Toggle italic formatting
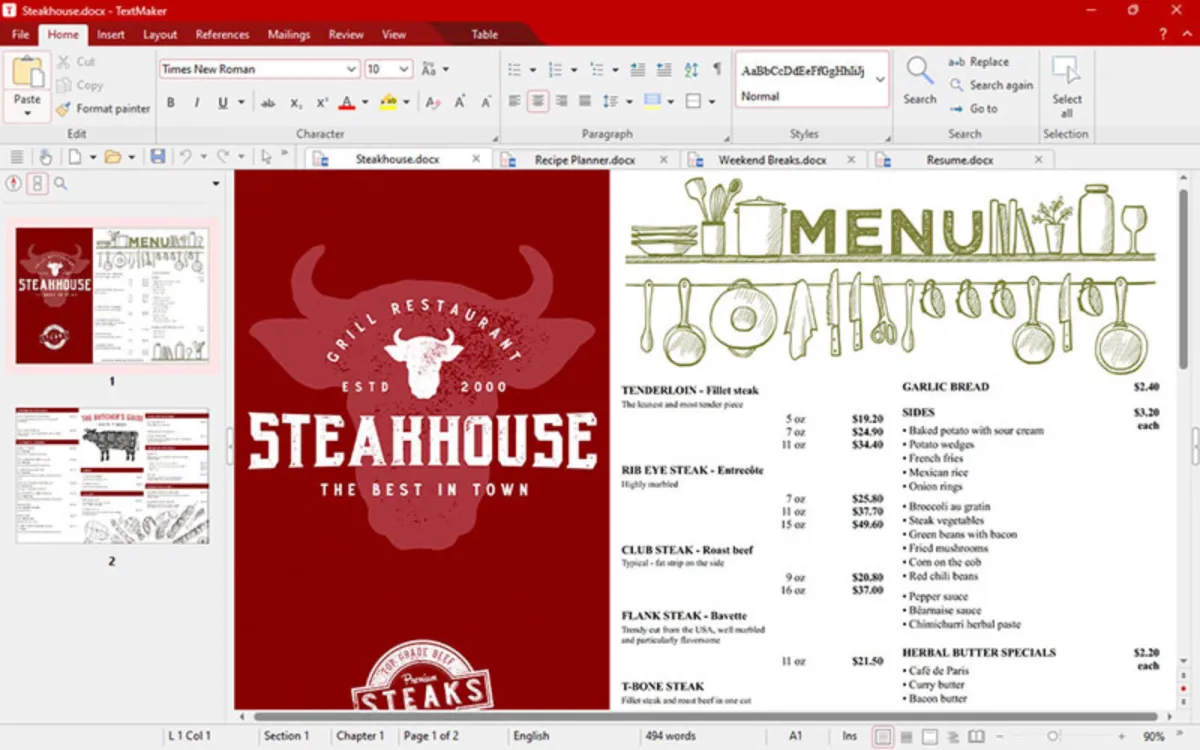The image size is (1200, 750). 196,102
